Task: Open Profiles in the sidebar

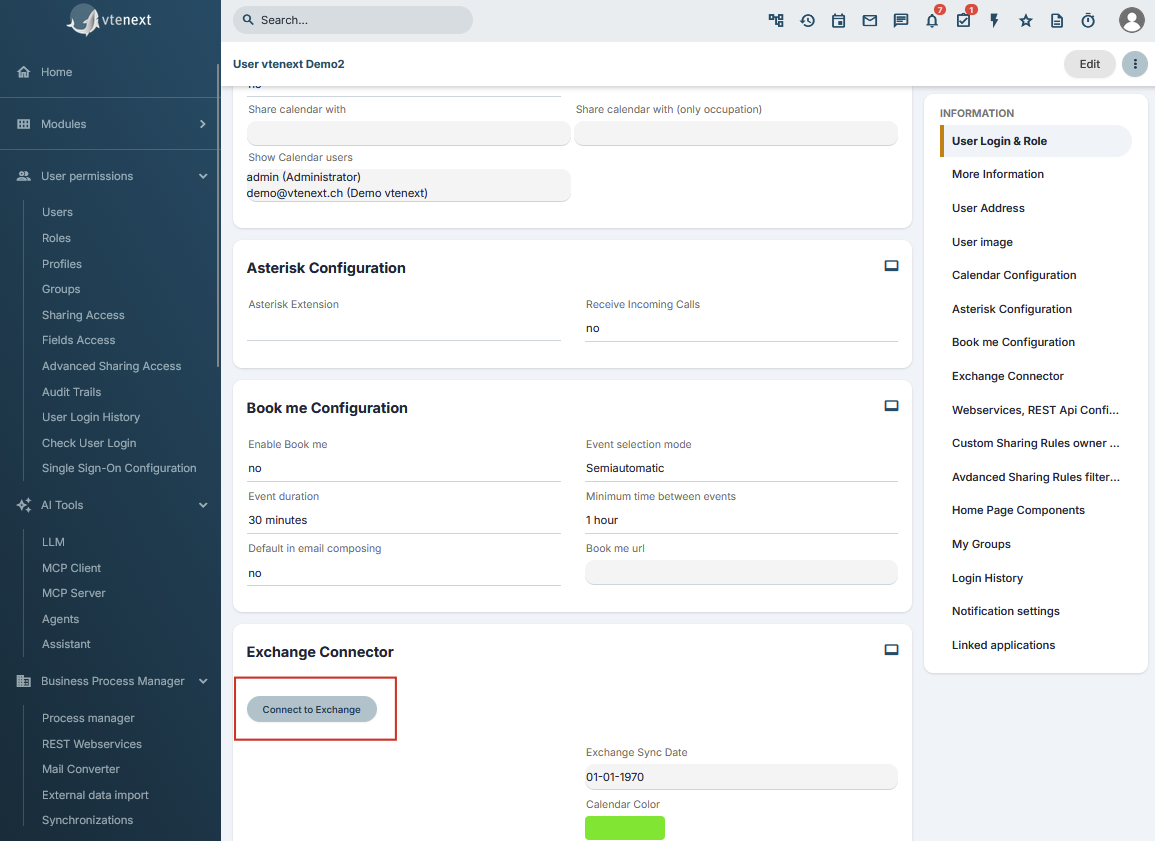Action: point(62,264)
